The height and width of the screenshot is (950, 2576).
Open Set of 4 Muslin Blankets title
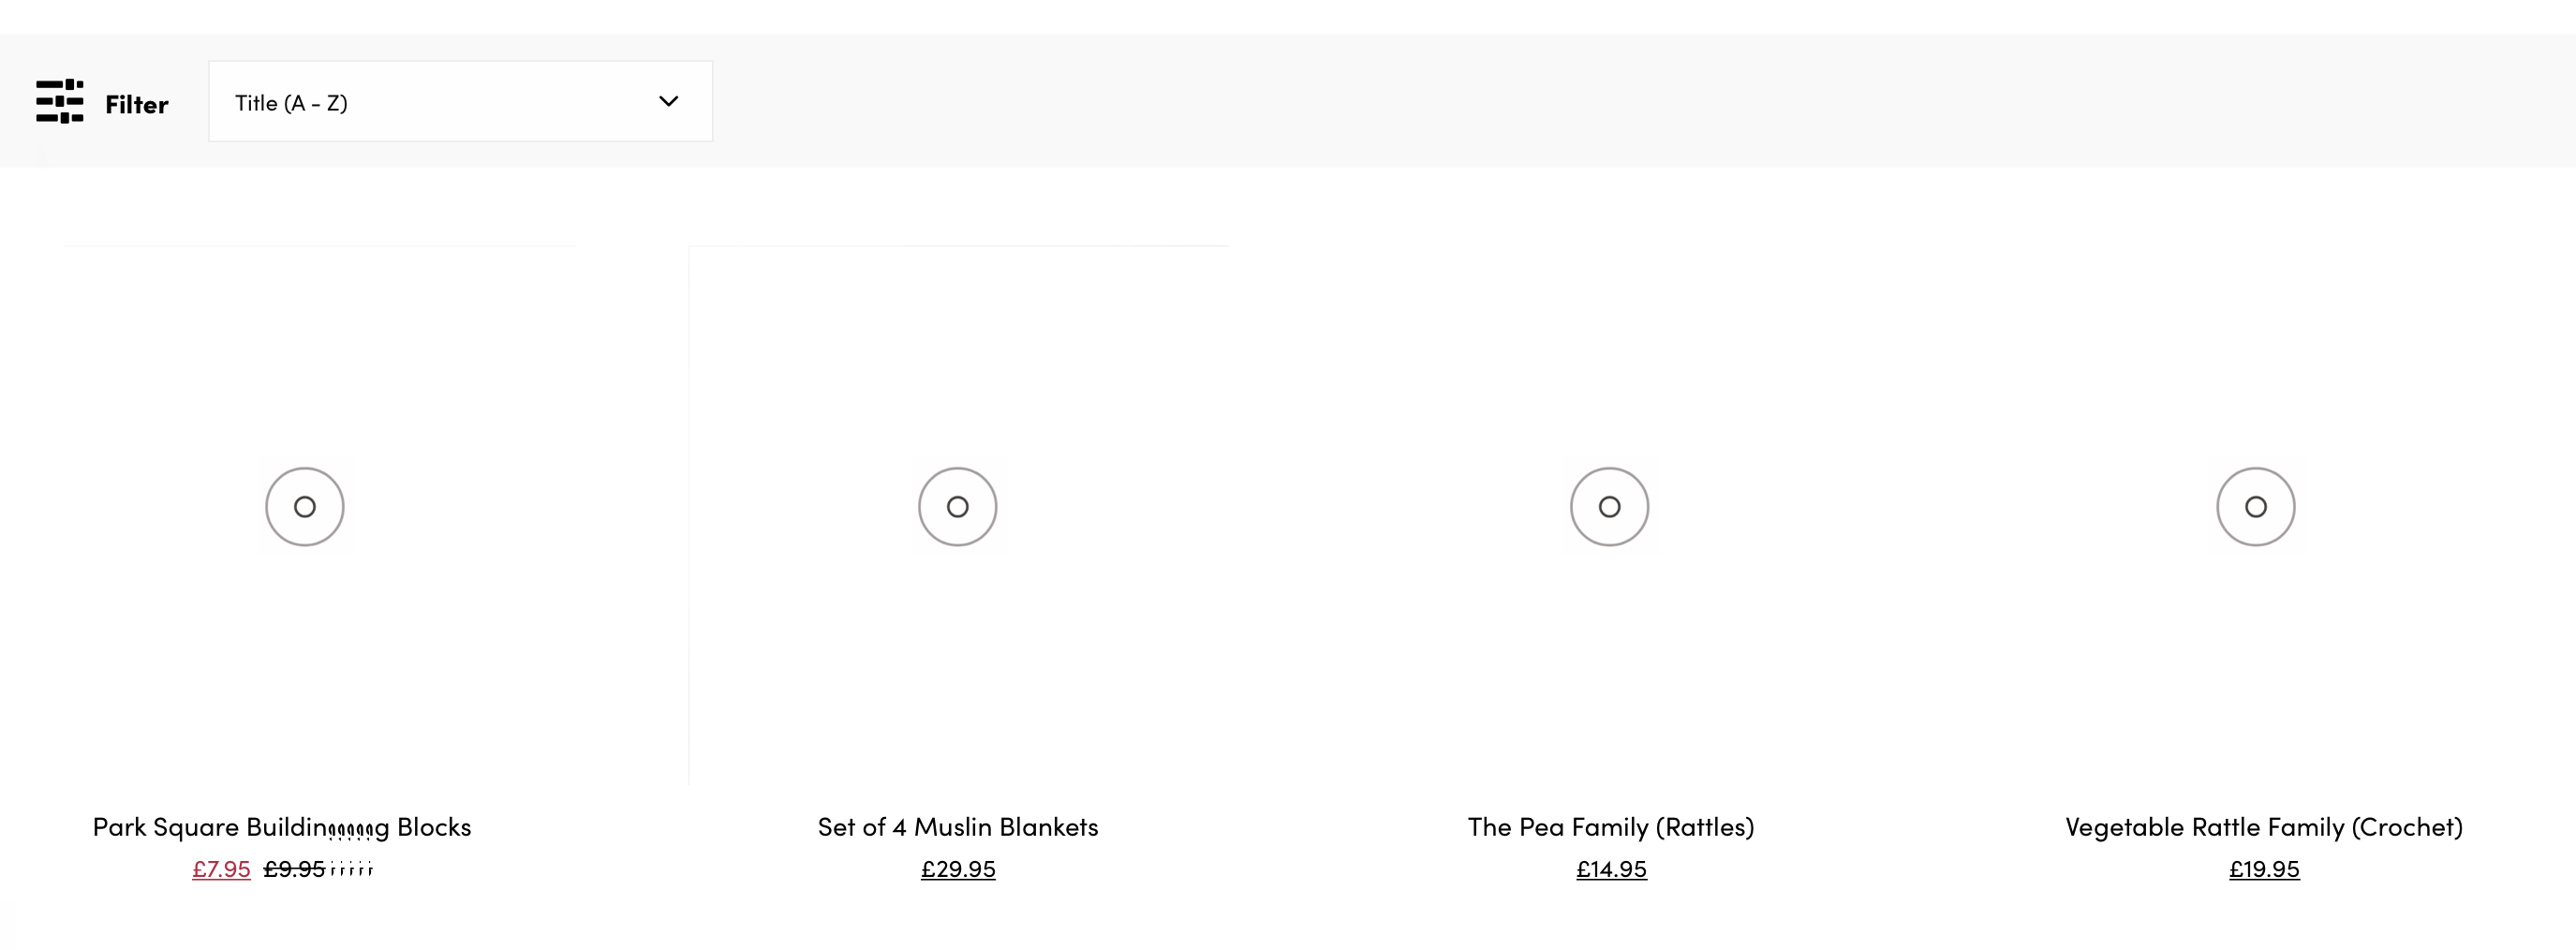click(x=958, y=827)
